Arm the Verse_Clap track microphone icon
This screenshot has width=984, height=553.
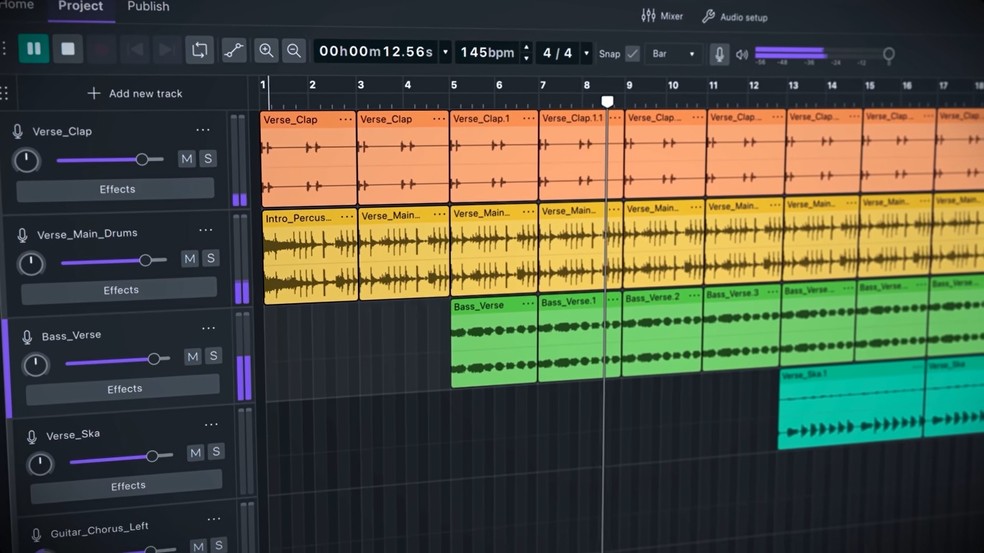point(18,131)
